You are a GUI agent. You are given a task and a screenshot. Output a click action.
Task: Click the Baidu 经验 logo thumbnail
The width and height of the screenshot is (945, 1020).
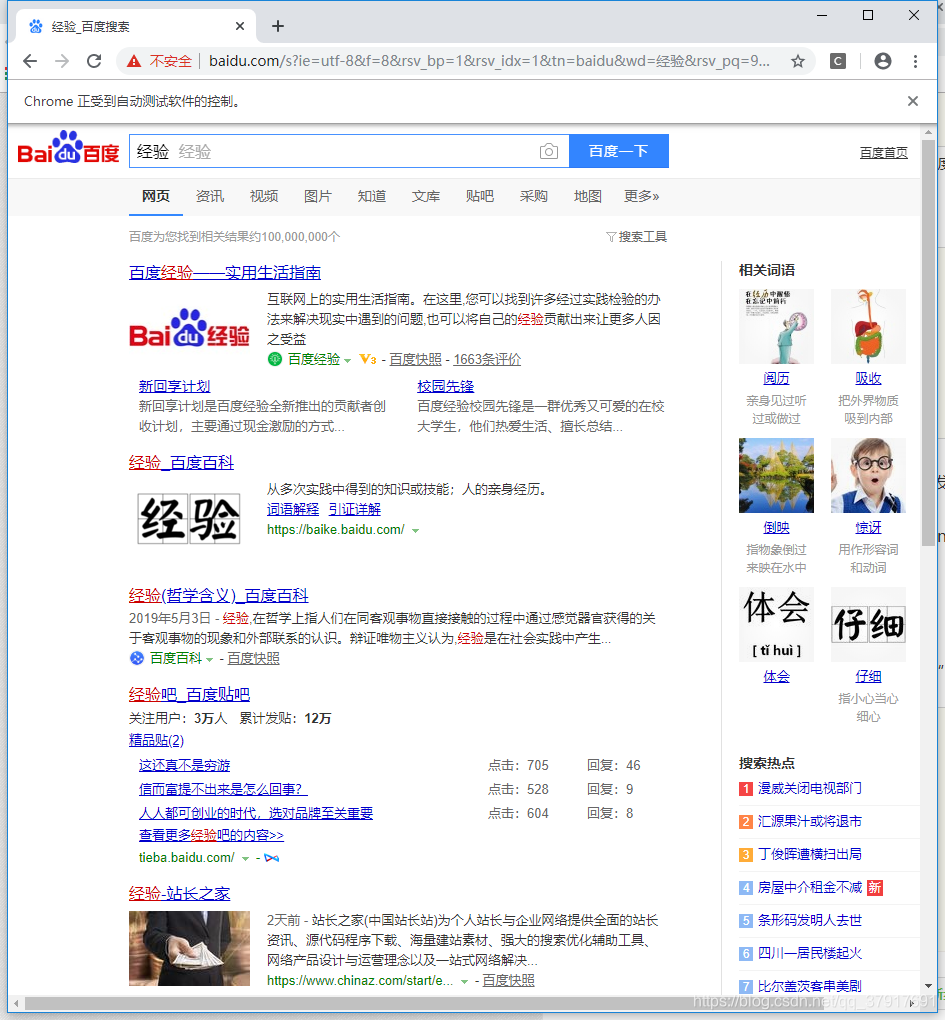(189, 328)
